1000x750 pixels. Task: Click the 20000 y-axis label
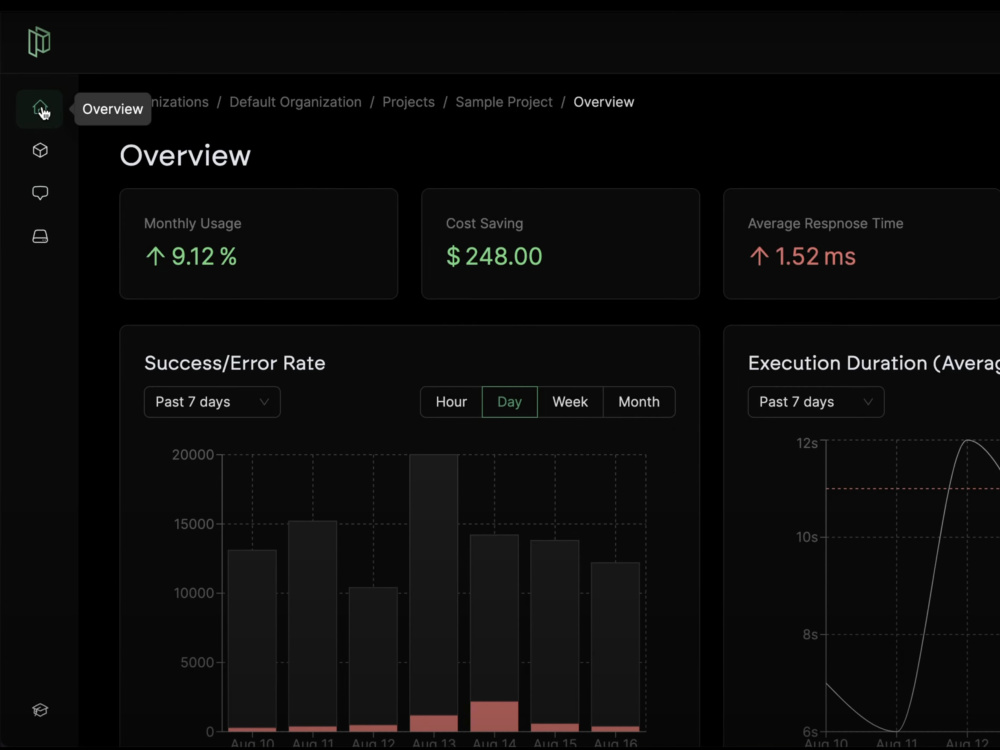[x=193, y=455]
